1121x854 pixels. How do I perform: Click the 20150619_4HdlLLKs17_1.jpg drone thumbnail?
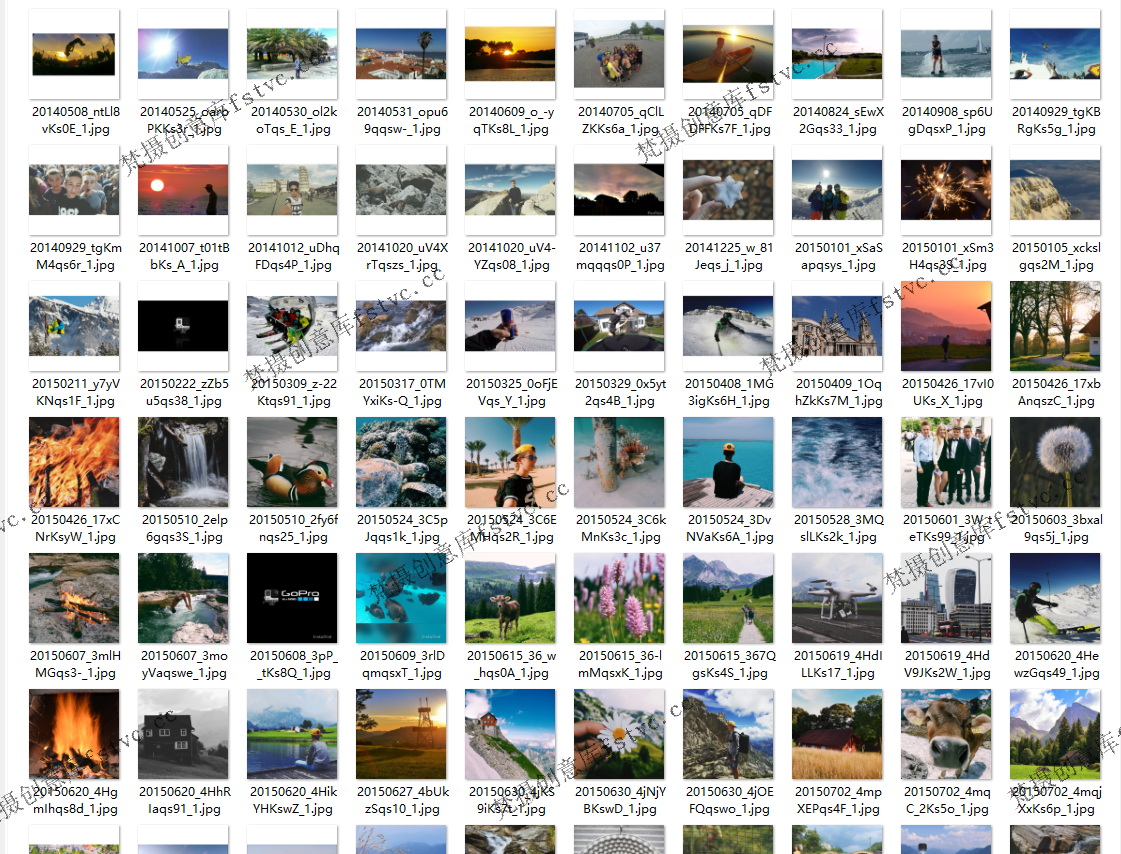pyautogui.click(x=837, y=598)
